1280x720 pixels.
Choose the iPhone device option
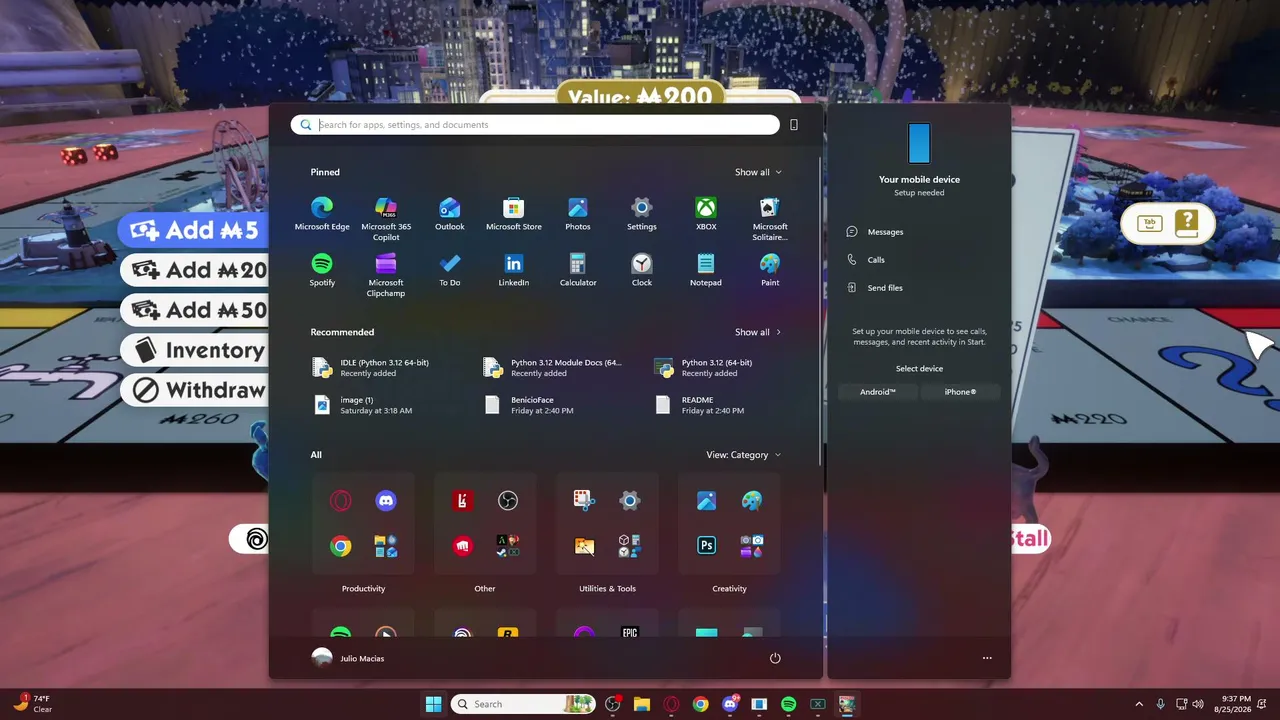click(960, 392)
